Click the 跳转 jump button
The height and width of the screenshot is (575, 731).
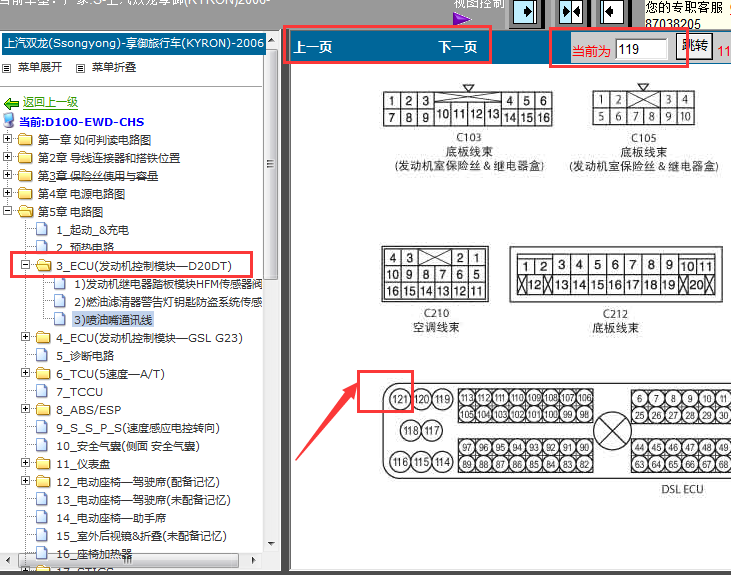click(x=694, y=46)
